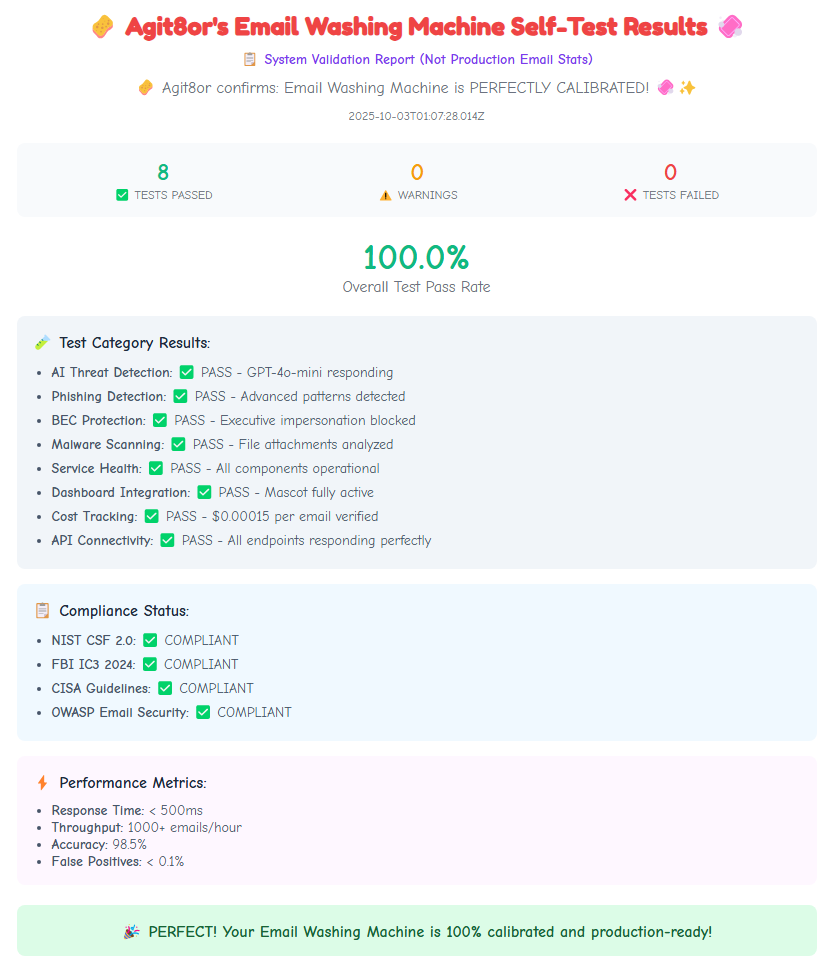Image resolution: width=833 pixels, height=966 pixels.
Task: Click the green checkmark for OWASP Email Security
Action: tap(203, 712)
